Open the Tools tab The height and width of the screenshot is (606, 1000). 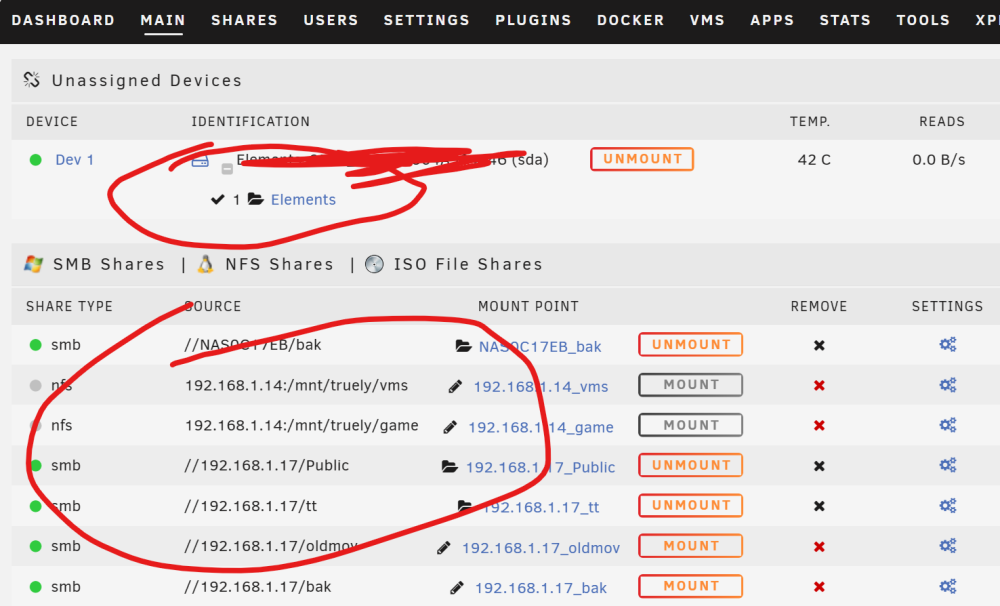pyautogui.click(x=923, y=20)
